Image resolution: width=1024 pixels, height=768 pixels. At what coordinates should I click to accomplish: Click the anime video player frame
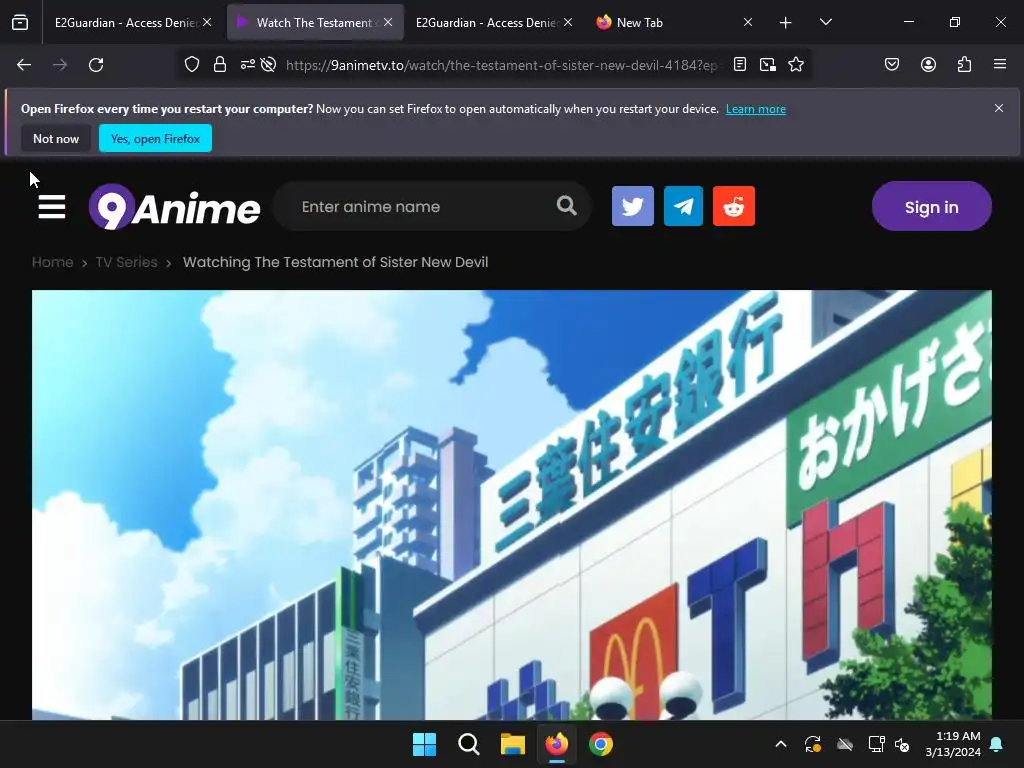pos(512,505)
